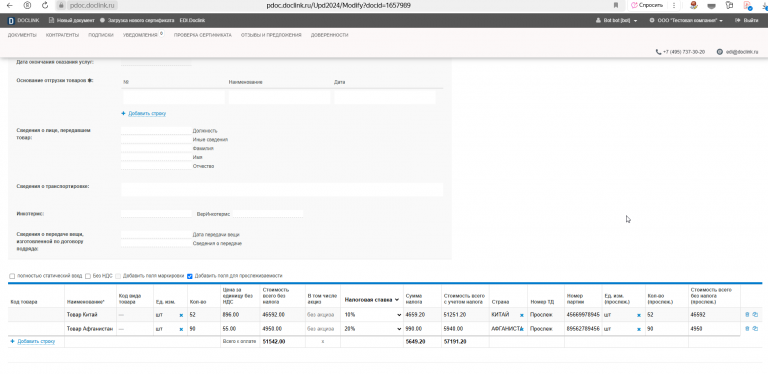Image resolution: width=768 pixels, height=374 pixels.
Task: Delete the Товар Китай row
Action: pyautogui.click(x=747, y=315)
